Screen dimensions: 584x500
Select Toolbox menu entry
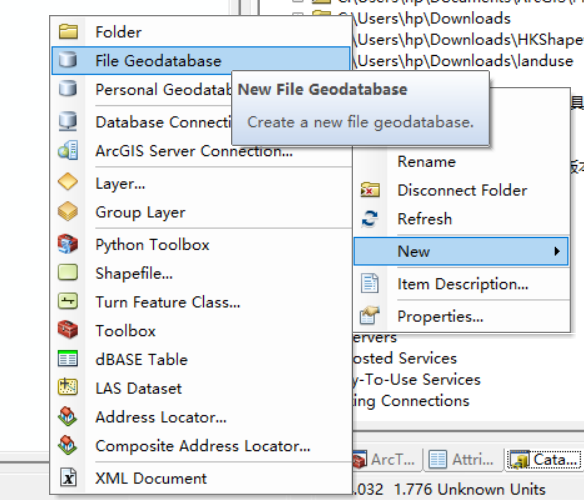coord(201,330)
